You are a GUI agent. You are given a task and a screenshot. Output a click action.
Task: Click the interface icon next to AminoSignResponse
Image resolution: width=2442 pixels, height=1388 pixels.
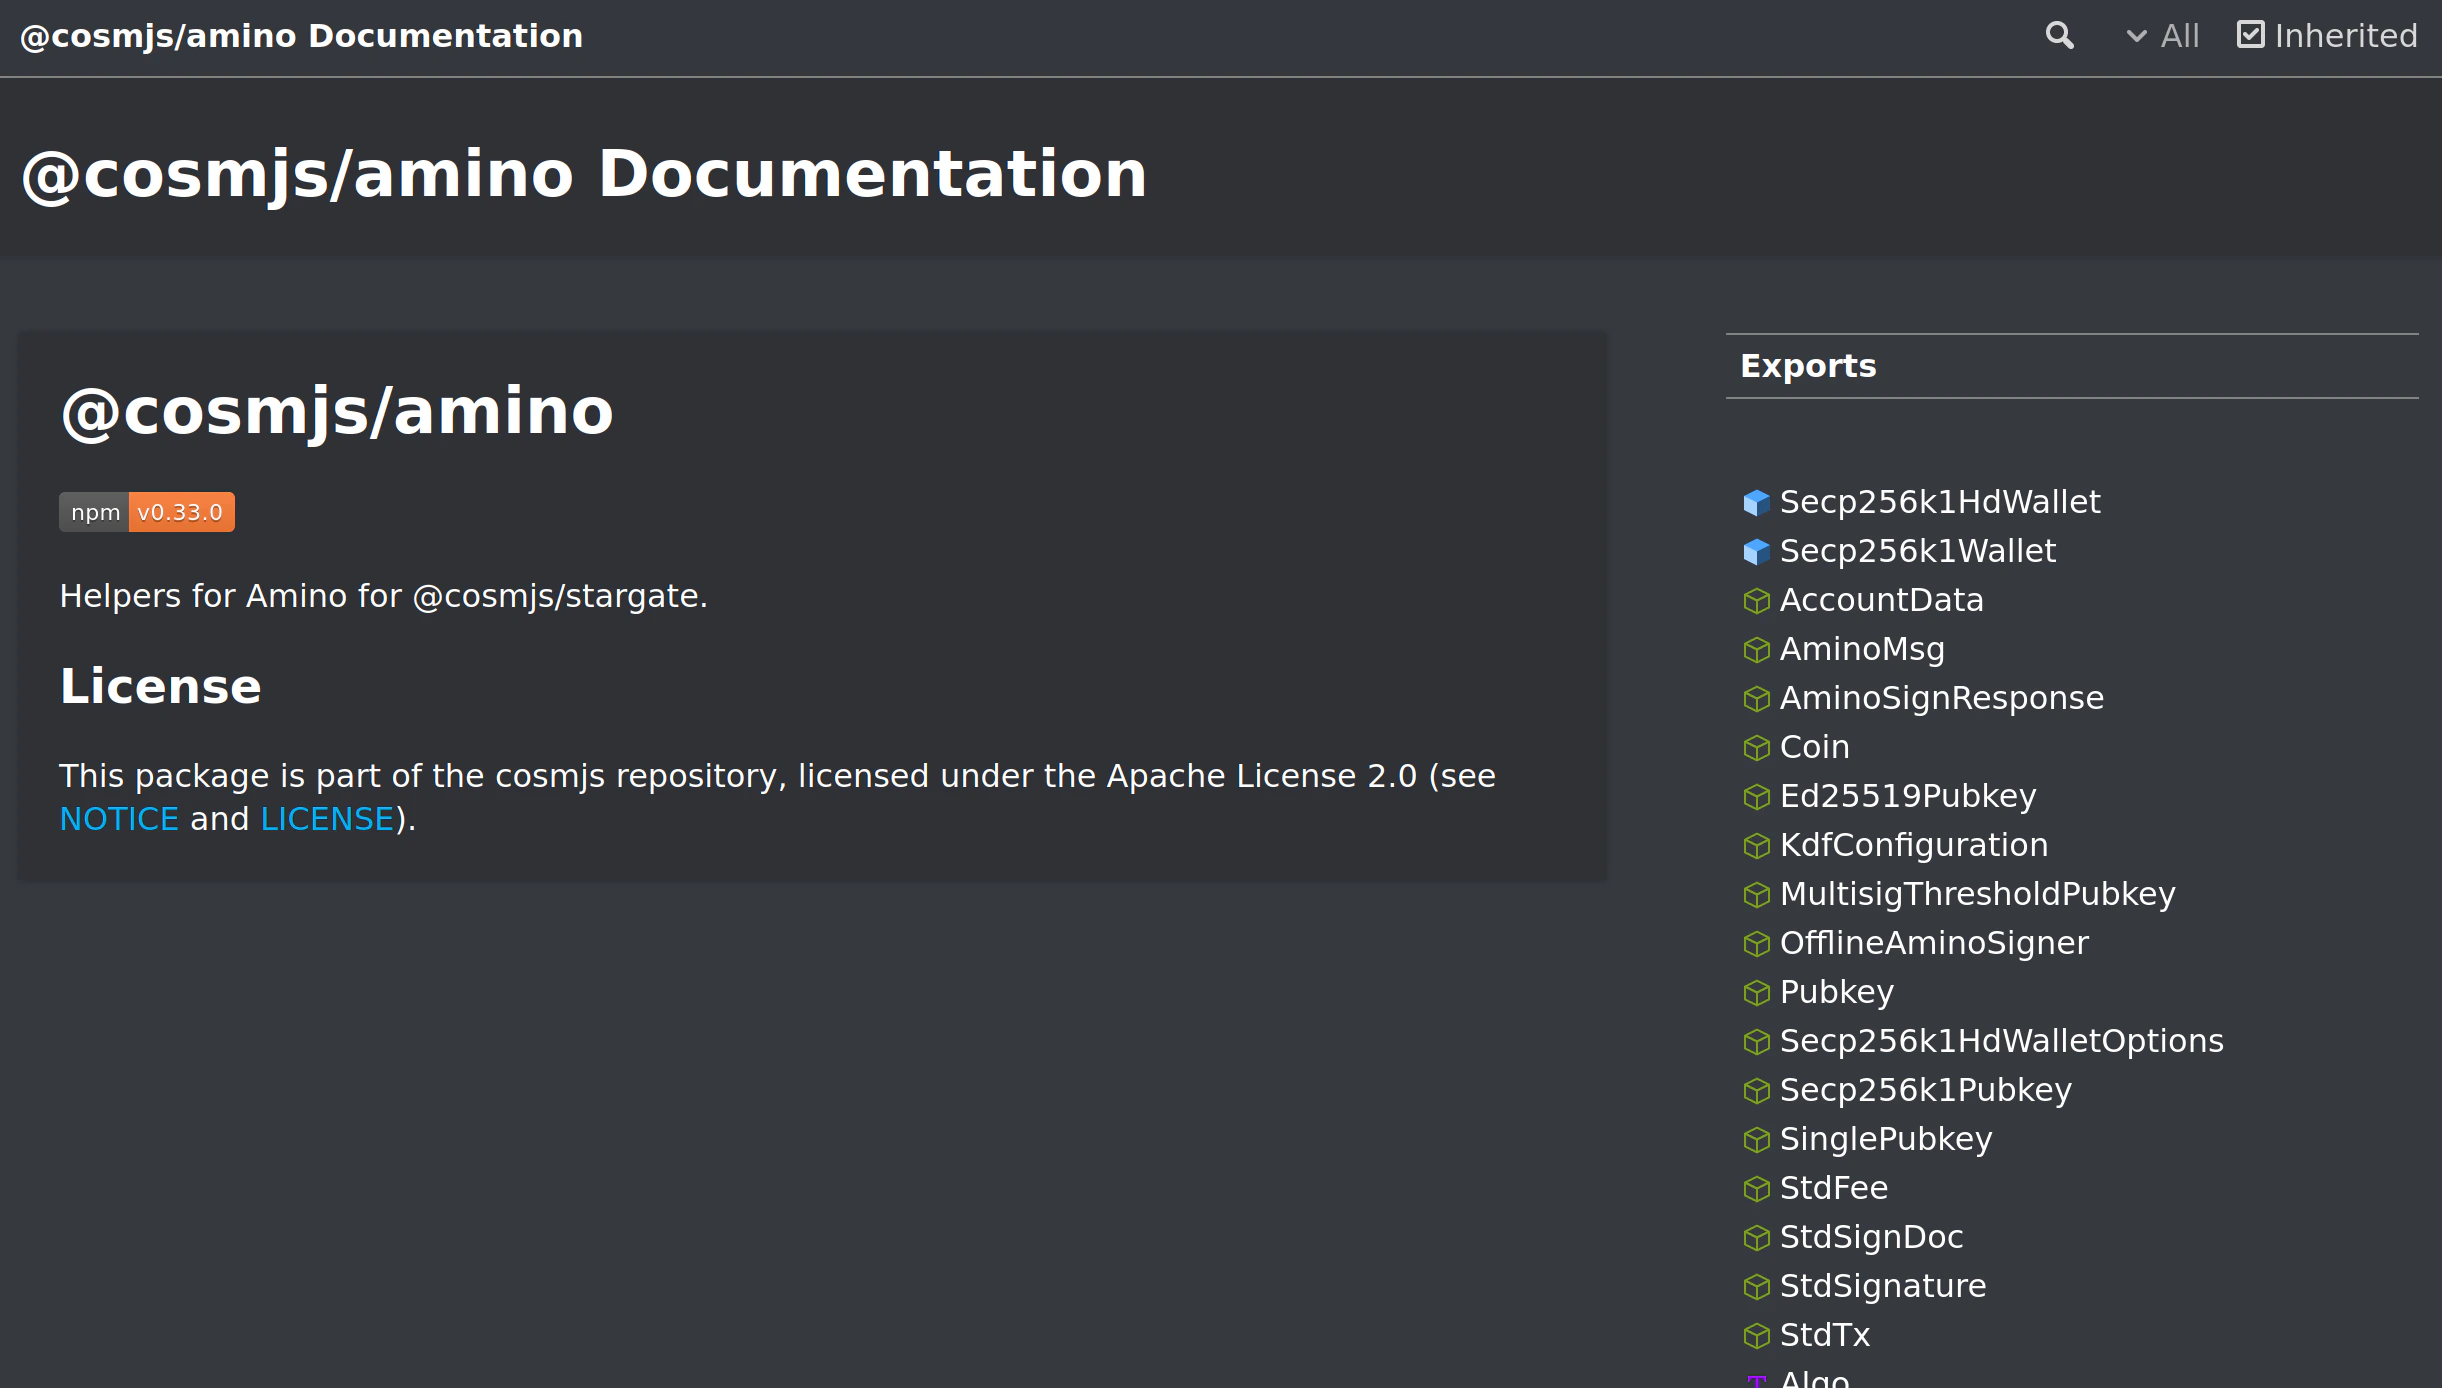click(x=1757, y=698)
